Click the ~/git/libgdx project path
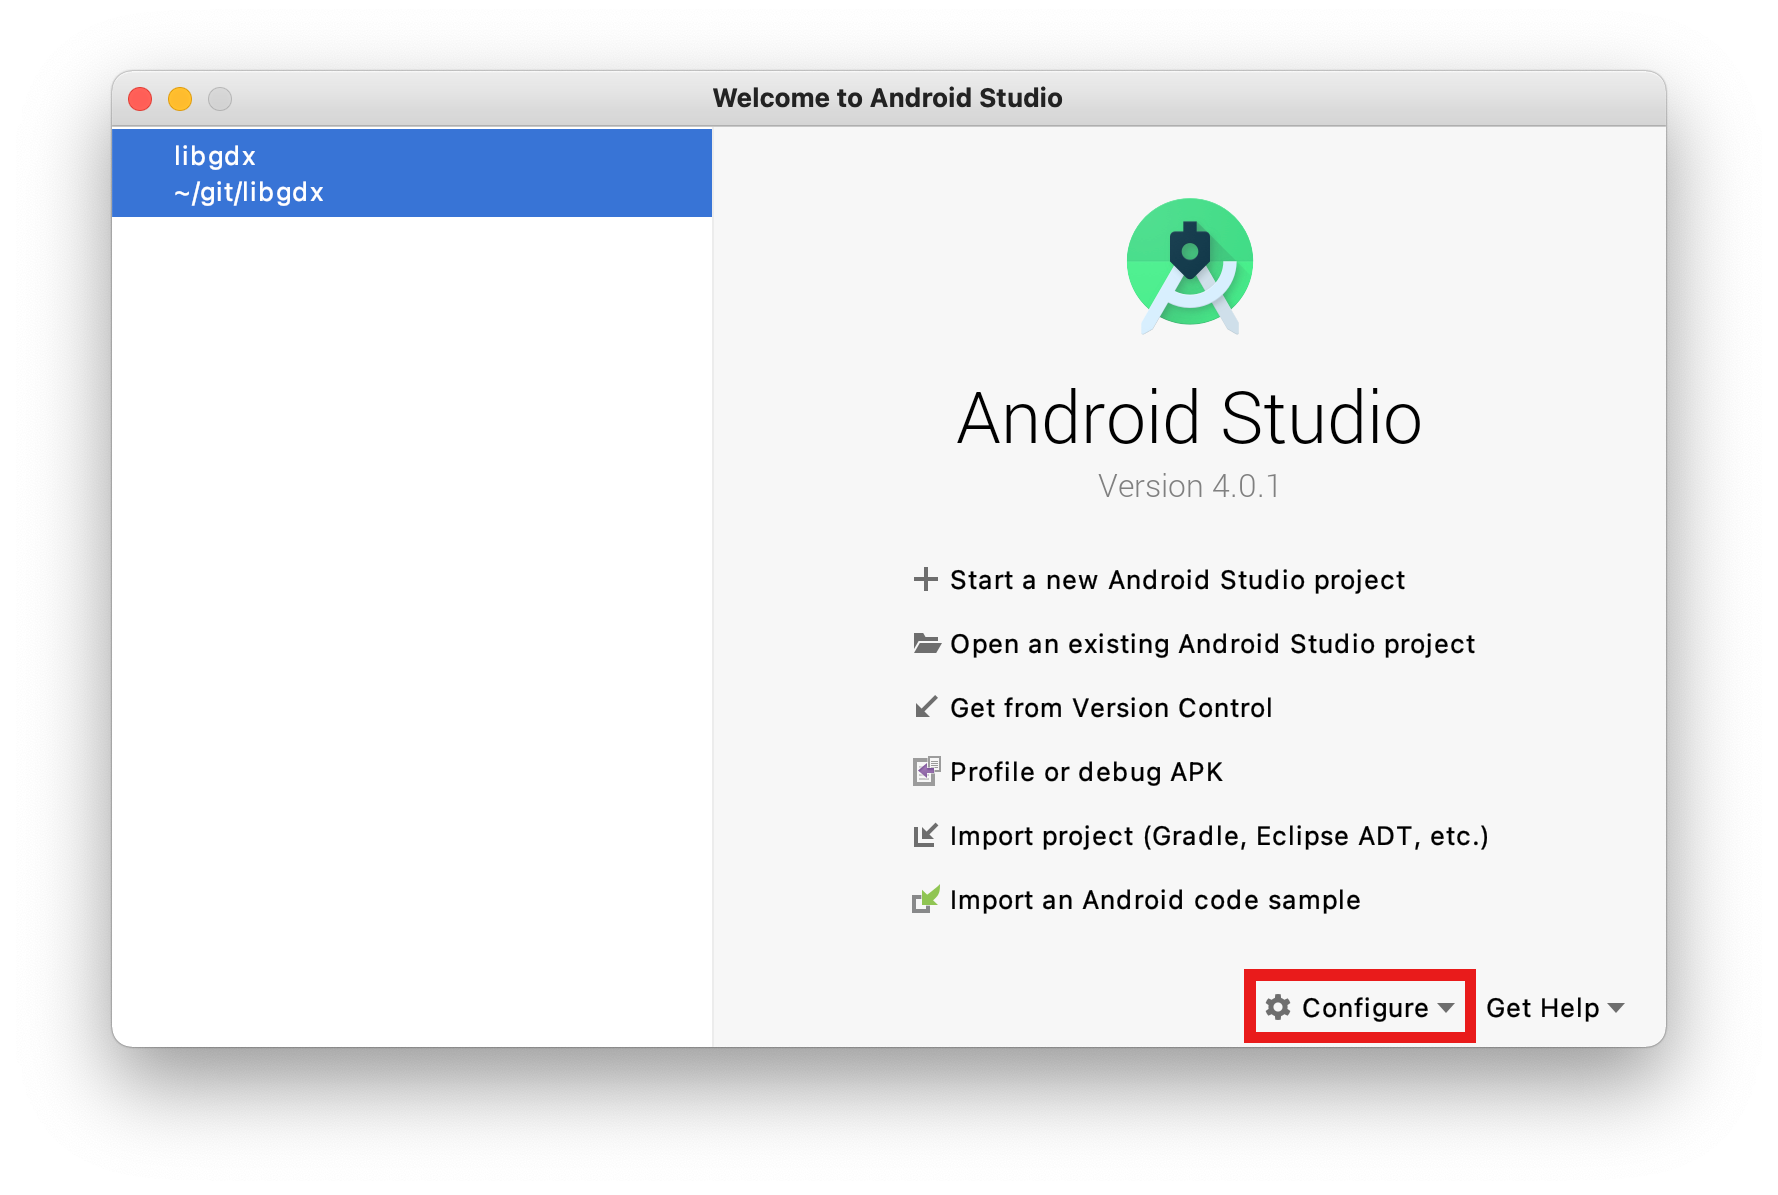This screenshot has height=1195, width=1778. tap(249, 192)
